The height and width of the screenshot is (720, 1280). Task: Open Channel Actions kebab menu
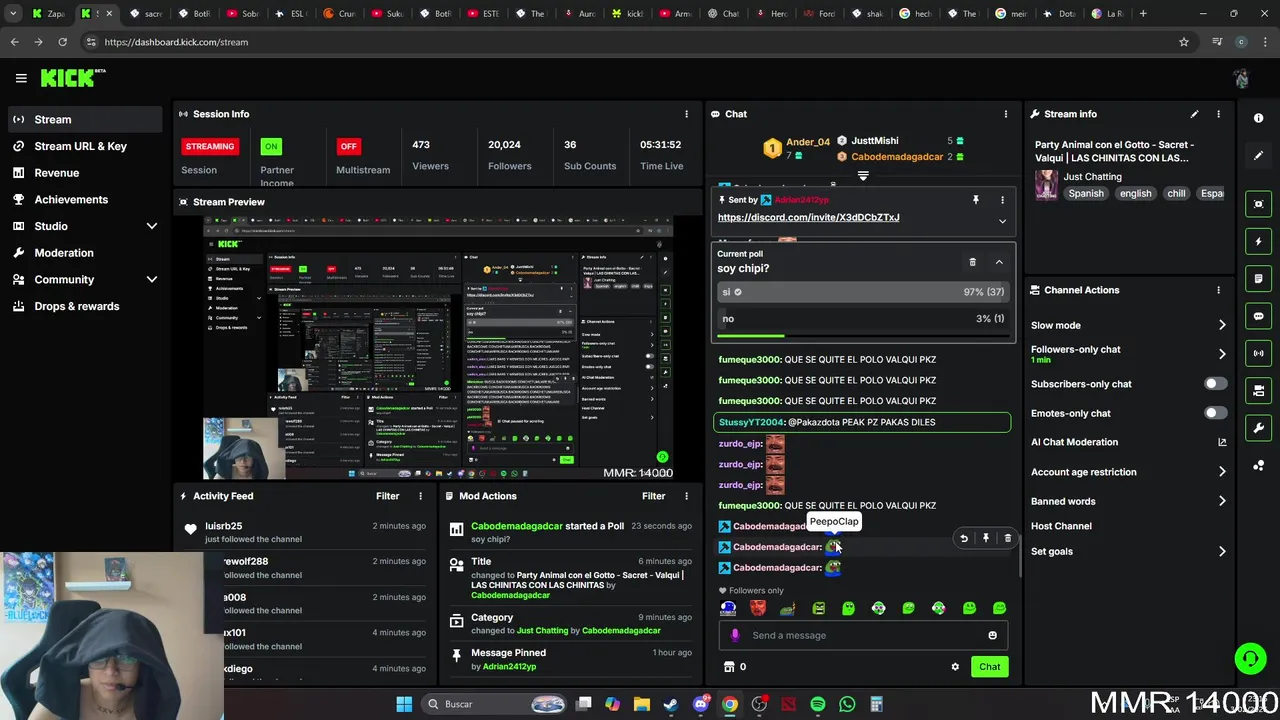point(1218,290)
